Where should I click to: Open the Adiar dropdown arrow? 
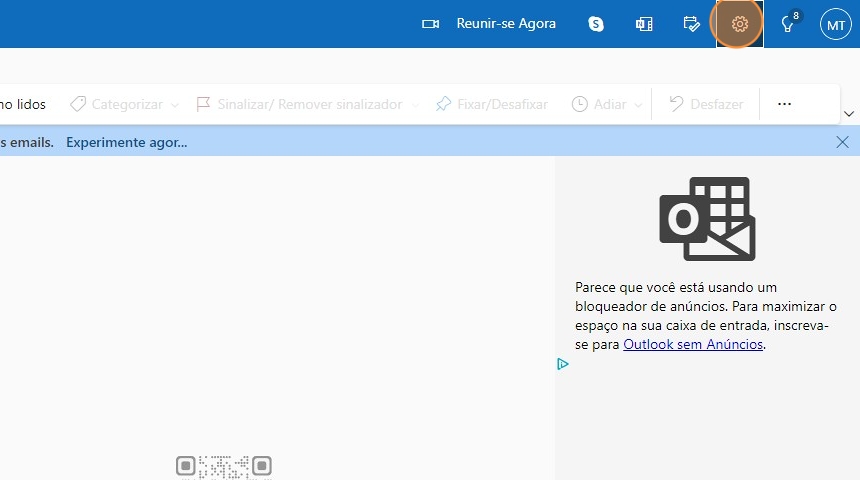click(638, 105)
